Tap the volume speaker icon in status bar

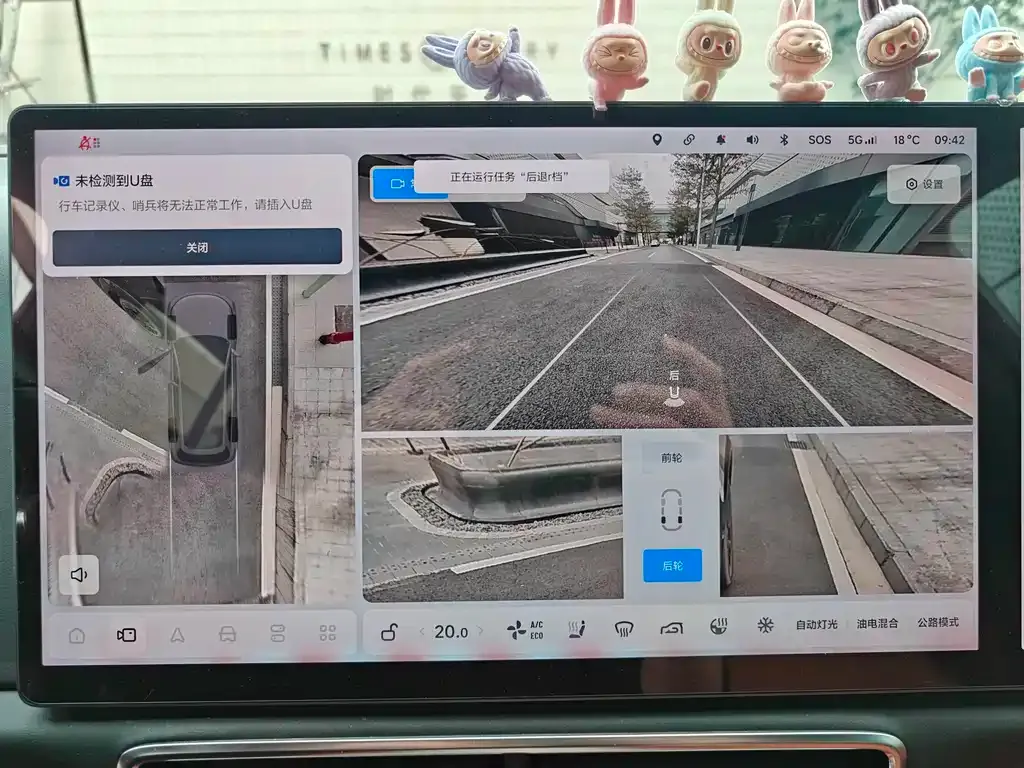pyautogui.click(x=752, y=140)
